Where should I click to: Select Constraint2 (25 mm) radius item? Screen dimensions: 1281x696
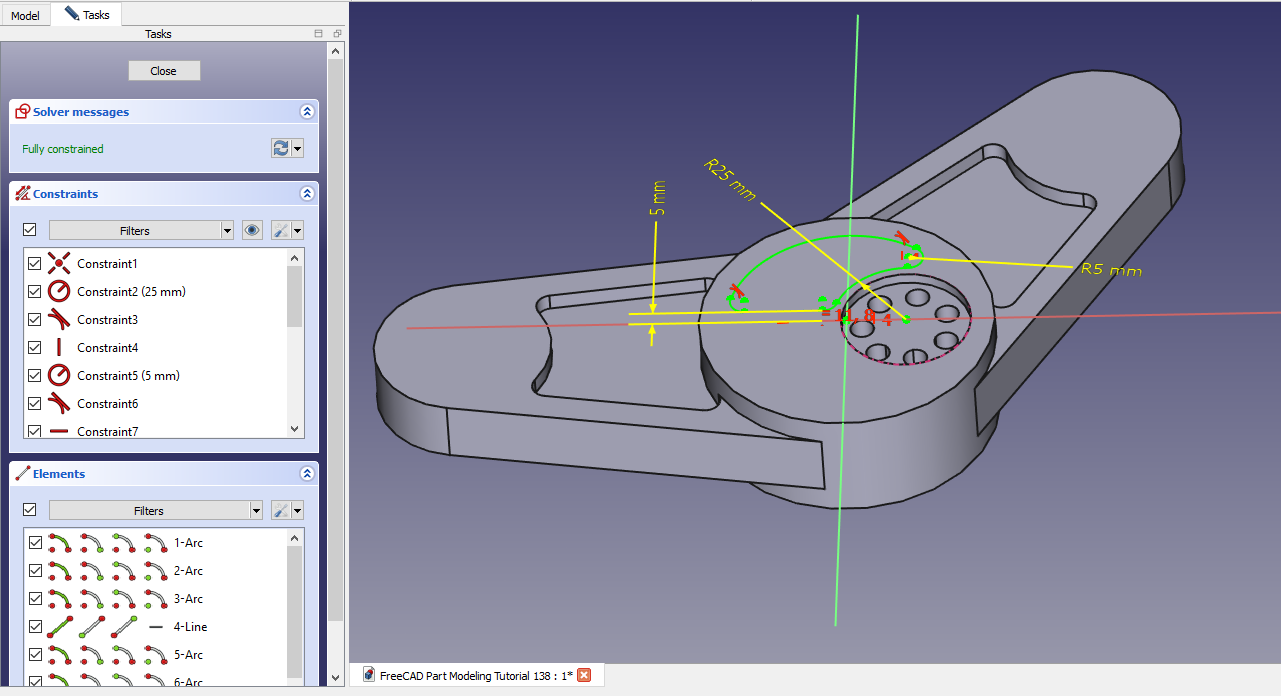coord(130,292)
